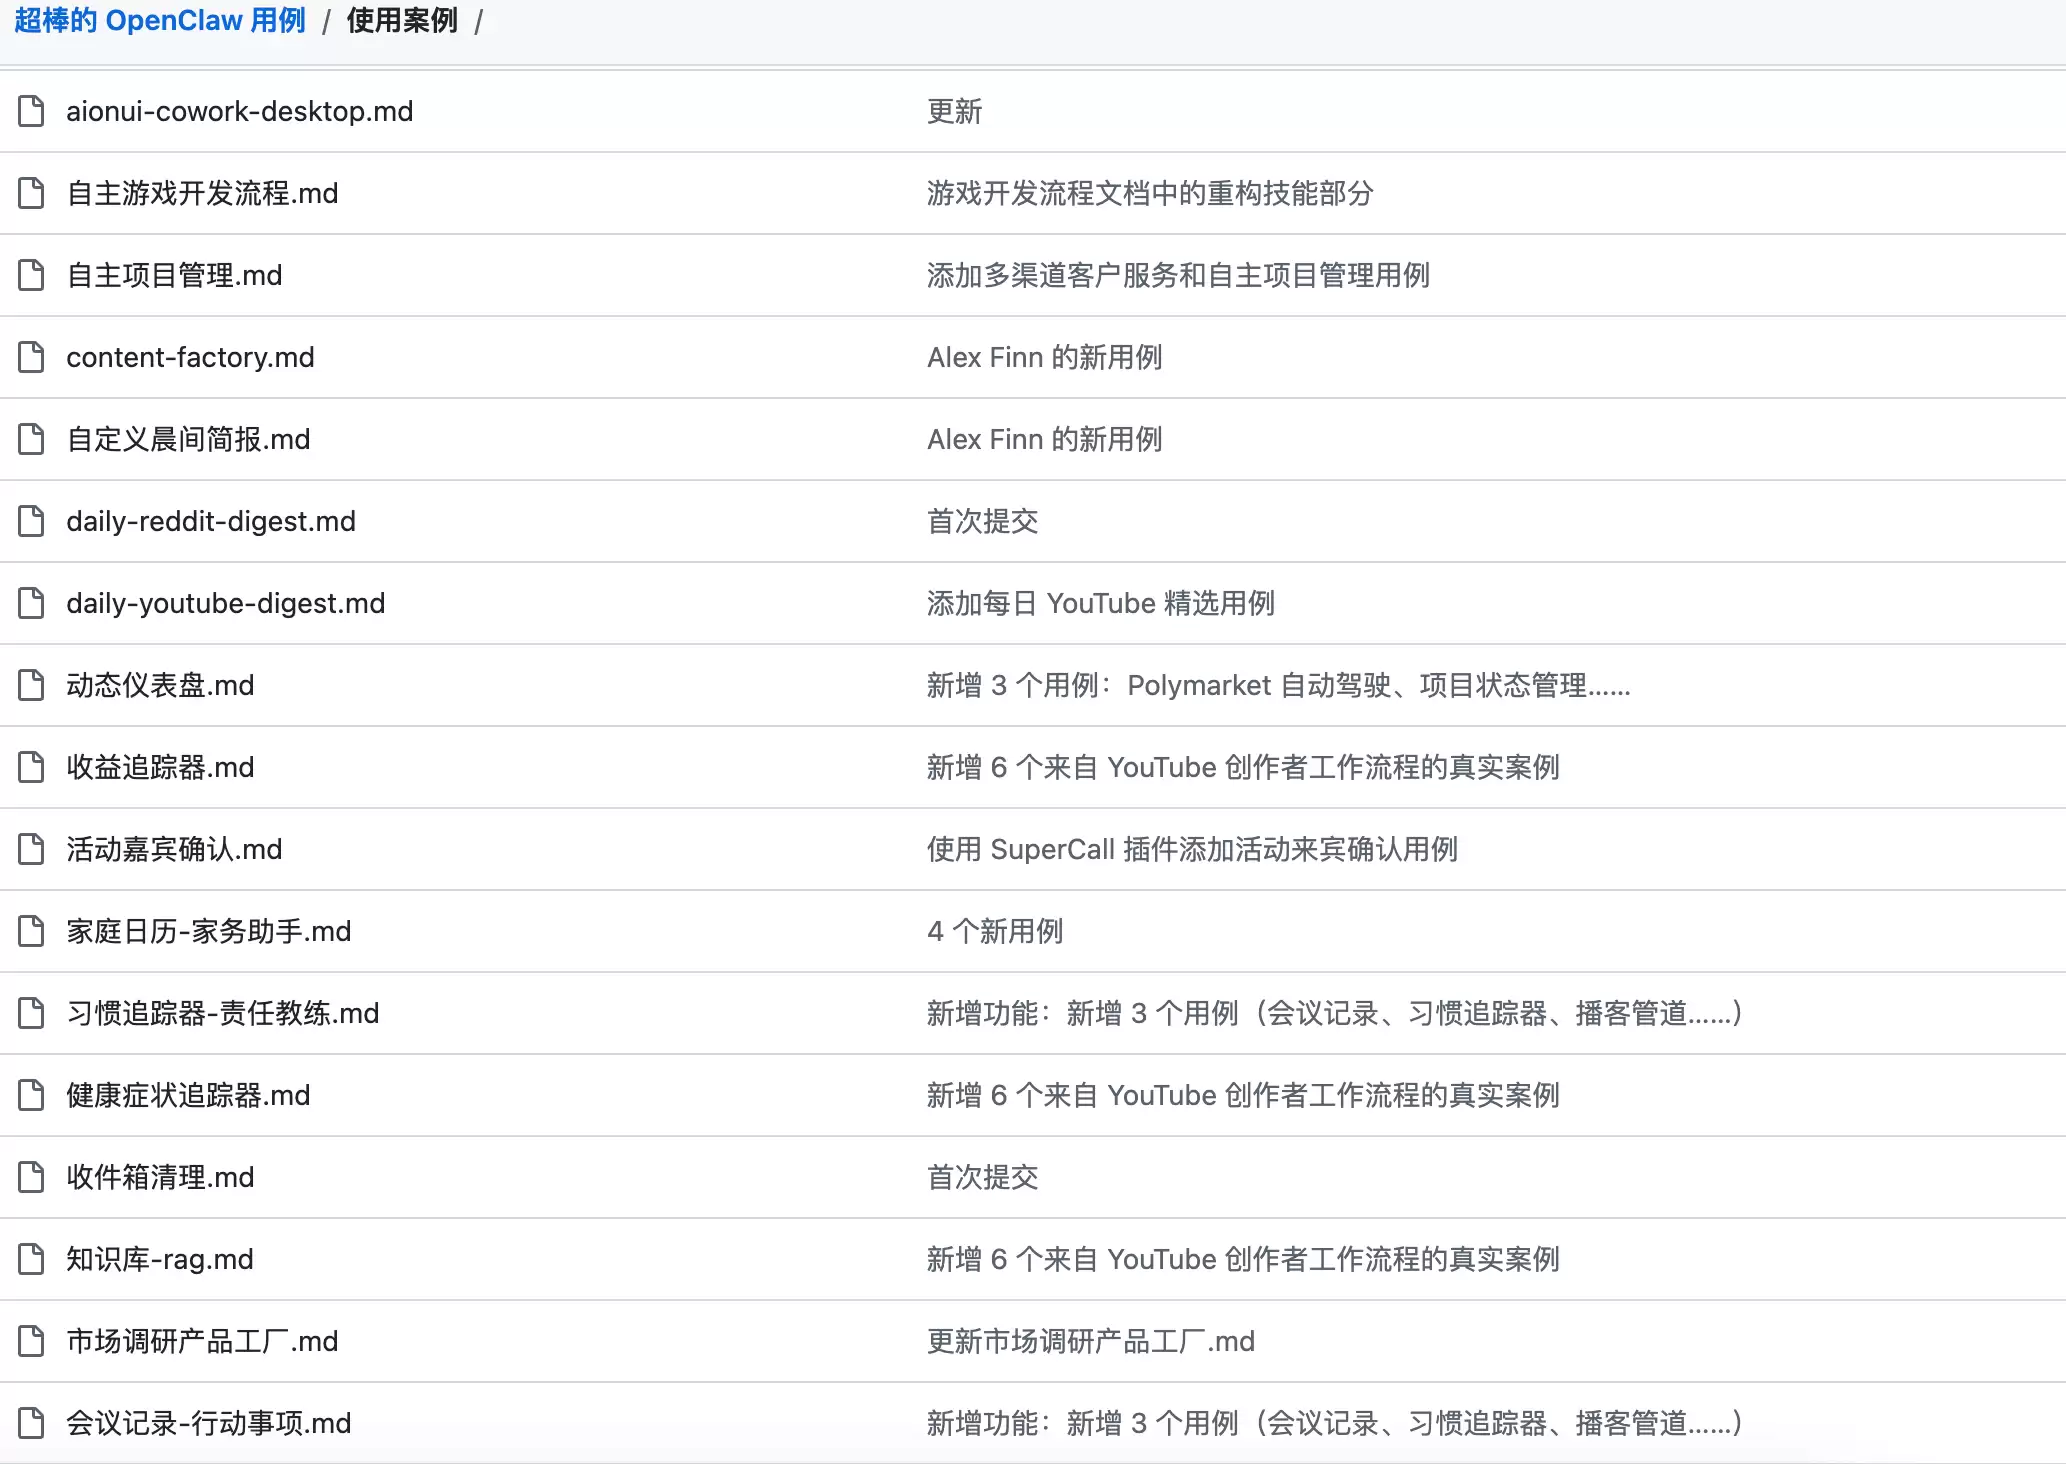
Task: Open 市场调研产品工厂.md
Action: [202, 1341]
